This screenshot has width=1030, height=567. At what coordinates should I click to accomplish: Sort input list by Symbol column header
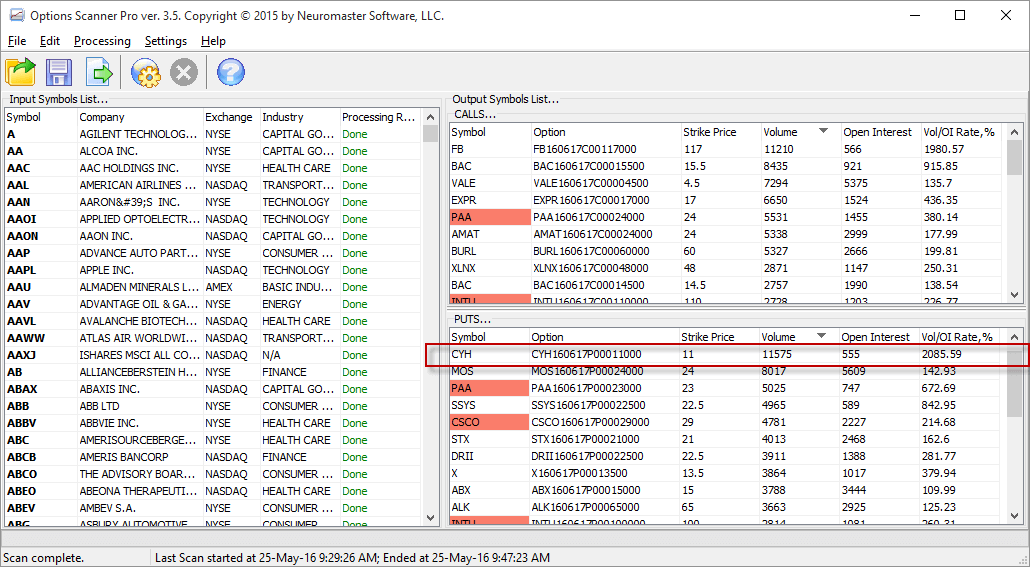click(x=41, y=117)
